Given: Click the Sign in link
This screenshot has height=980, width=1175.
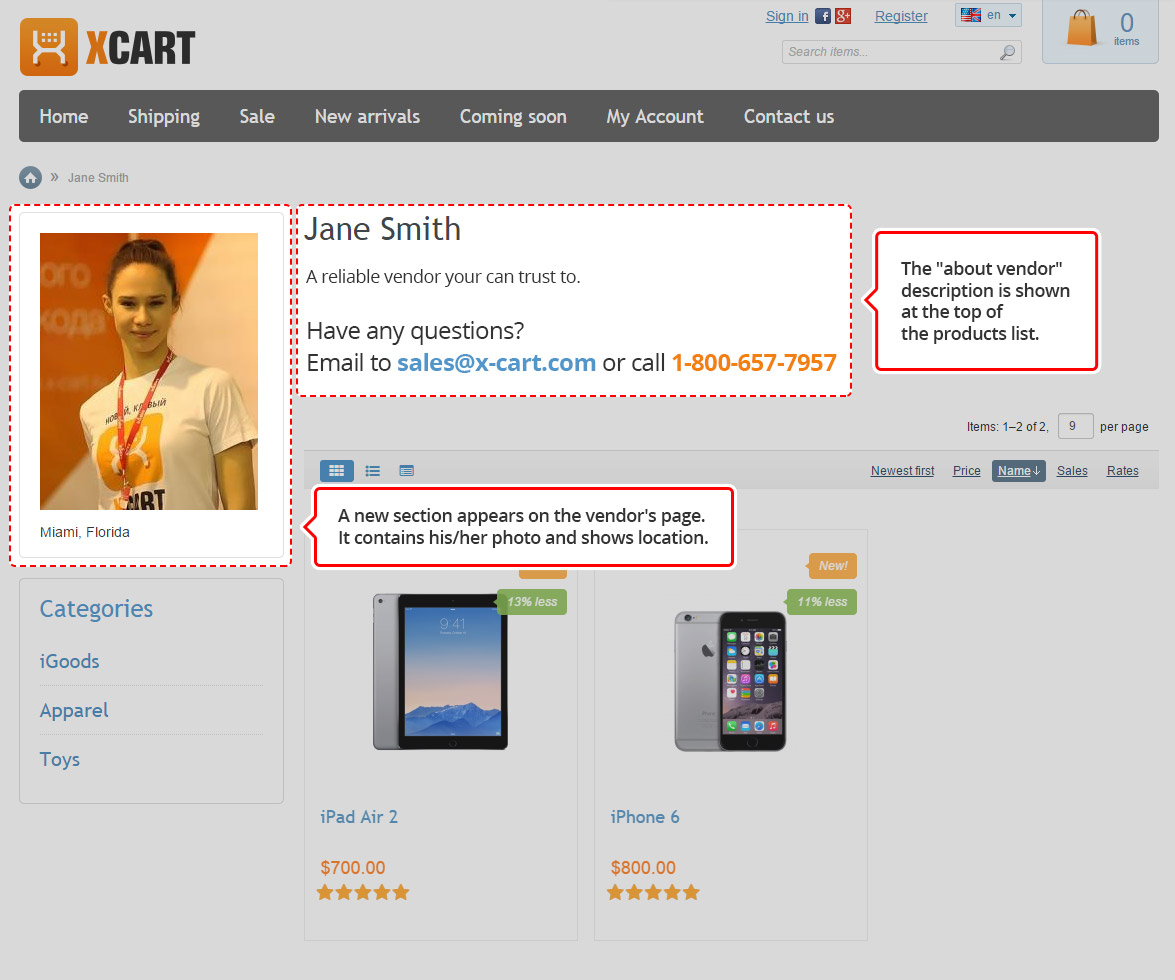Looking at the screenshot, I should tap(787, 16).
